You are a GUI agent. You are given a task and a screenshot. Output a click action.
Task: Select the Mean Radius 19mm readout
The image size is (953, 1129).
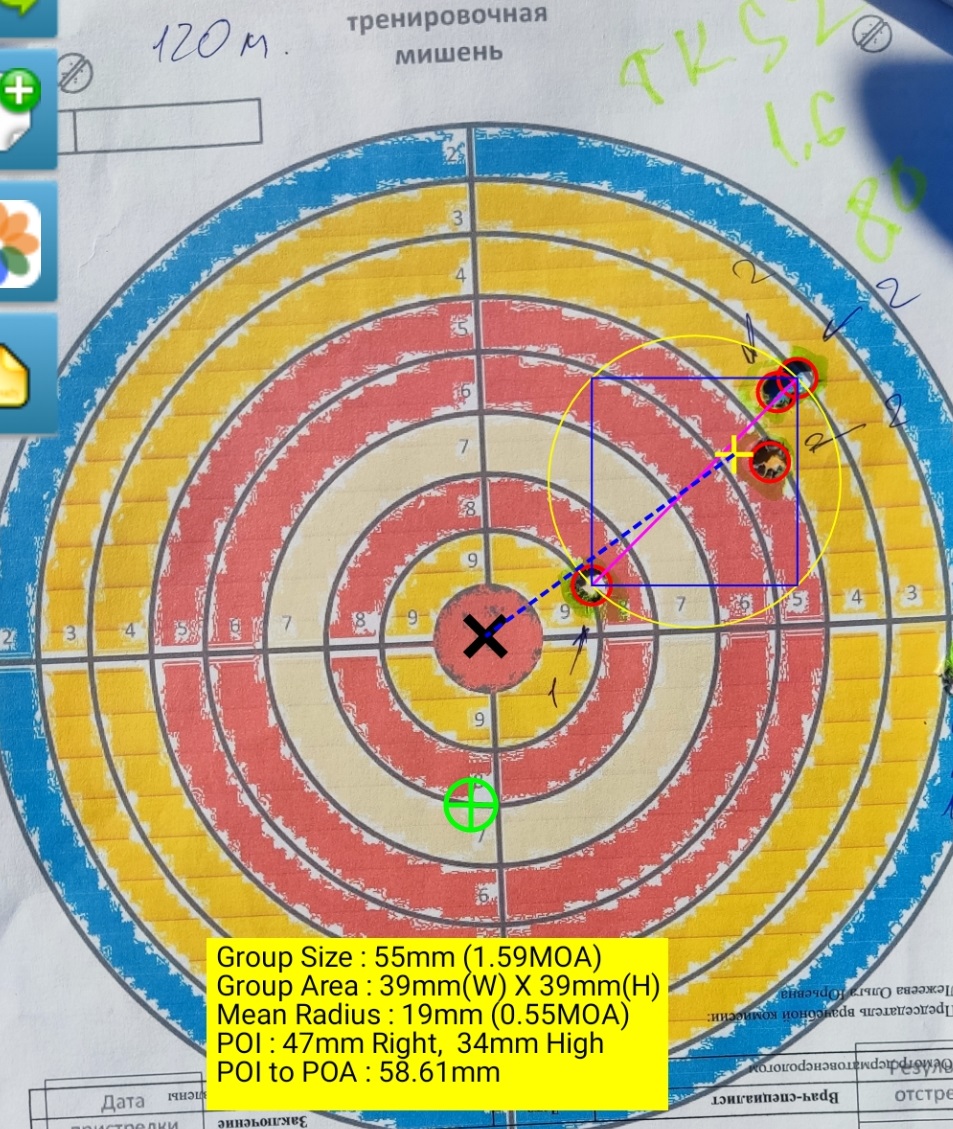[422, 1015]
